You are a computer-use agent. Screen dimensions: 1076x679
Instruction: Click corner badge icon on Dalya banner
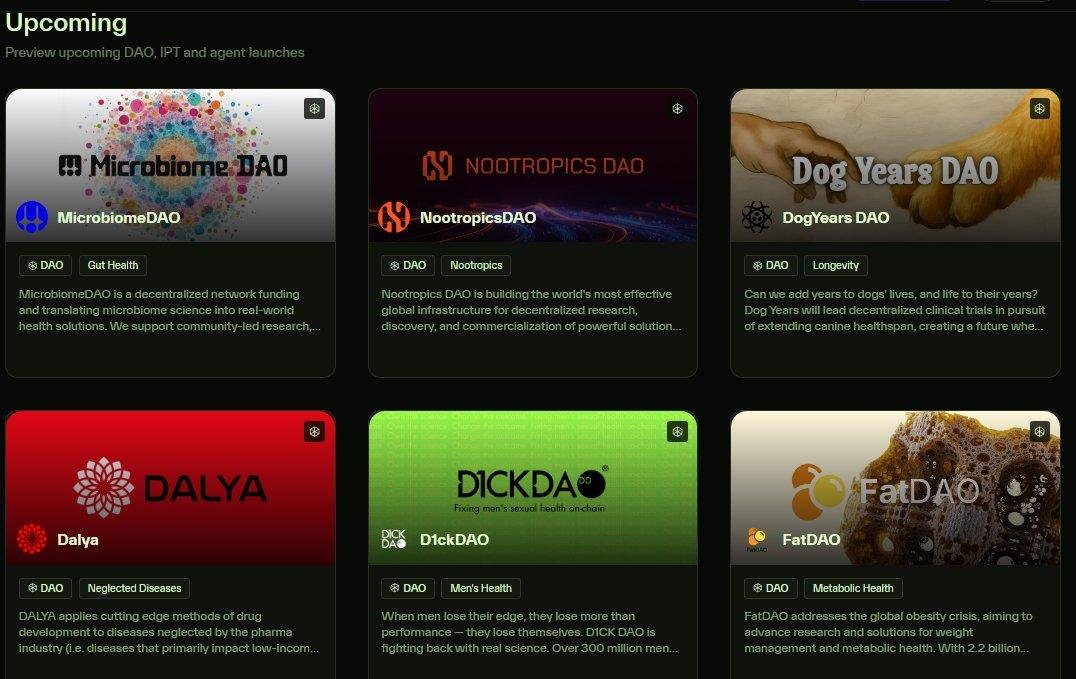314,432
